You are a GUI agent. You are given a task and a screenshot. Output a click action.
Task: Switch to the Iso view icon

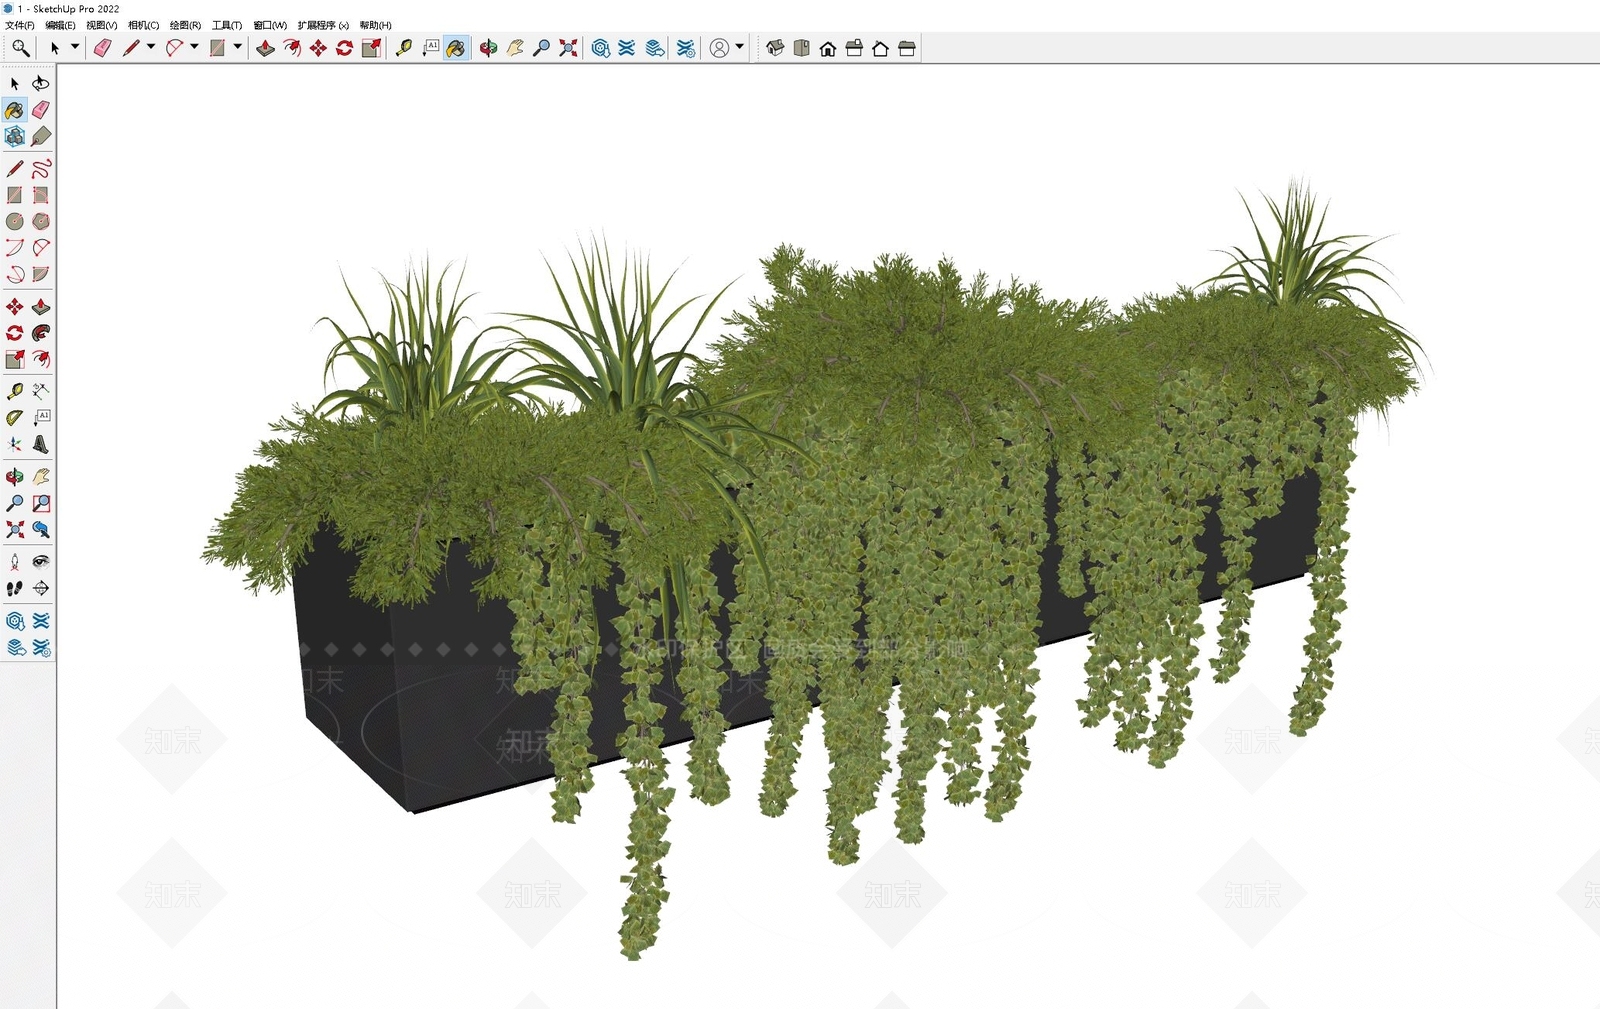[775, 48]
